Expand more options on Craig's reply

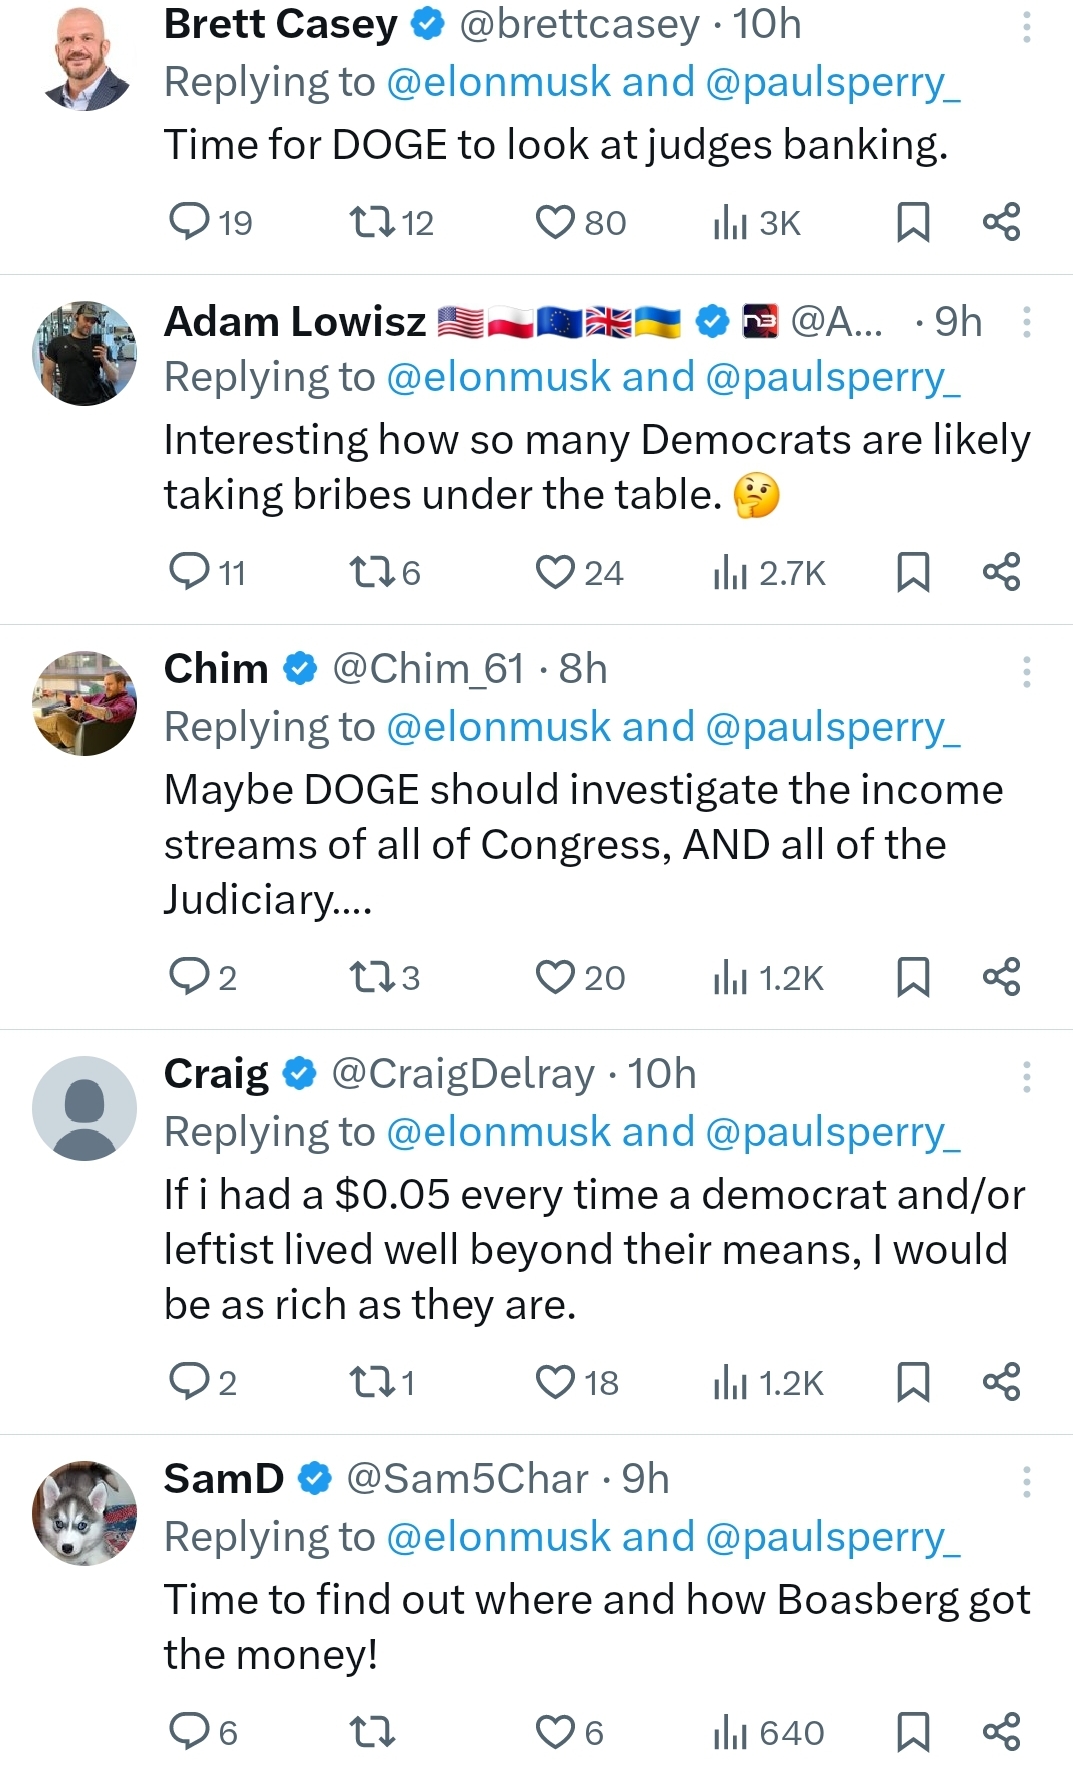1026,1076
